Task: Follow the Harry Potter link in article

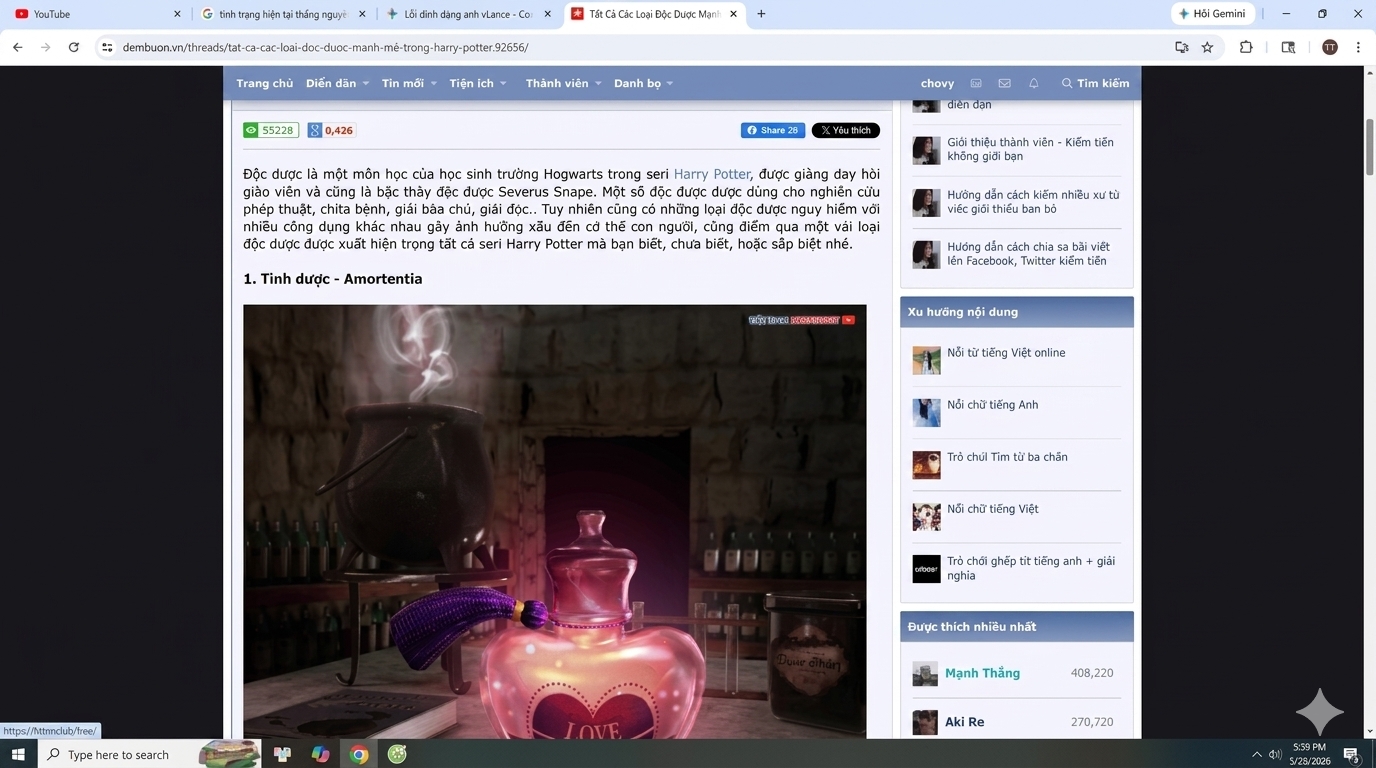Action: pyautogui.click(x=712, y=174)
